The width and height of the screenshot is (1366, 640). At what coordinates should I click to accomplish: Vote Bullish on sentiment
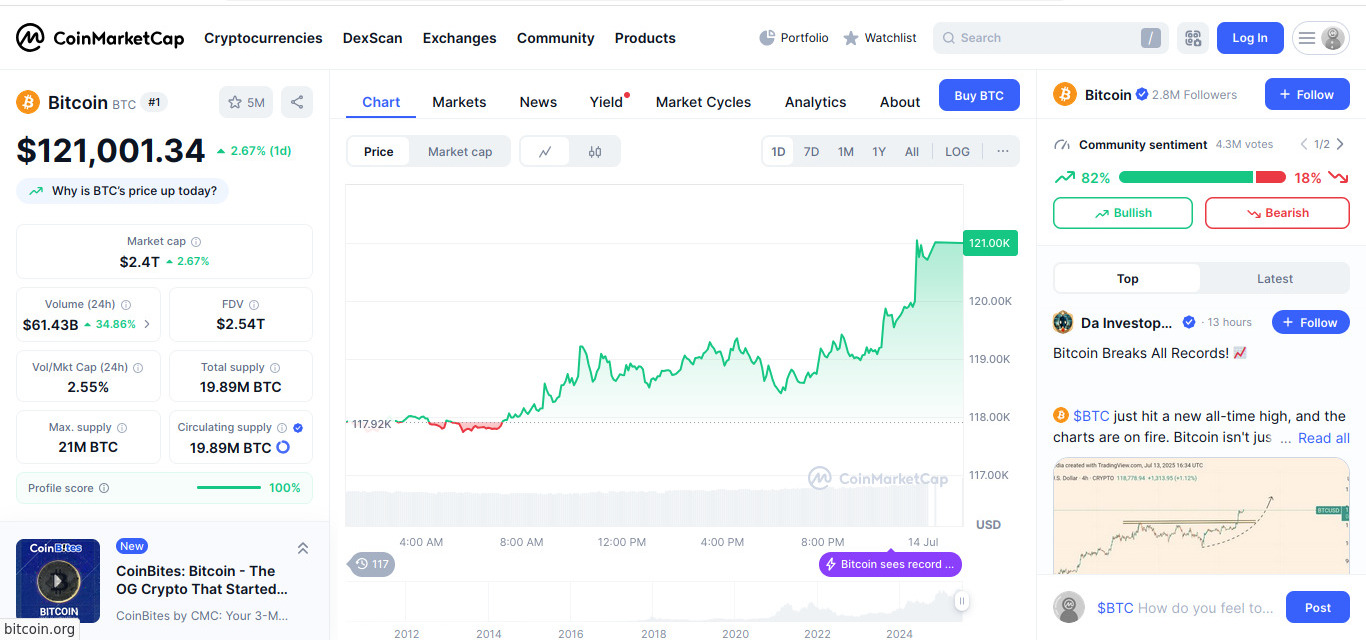1123,213
